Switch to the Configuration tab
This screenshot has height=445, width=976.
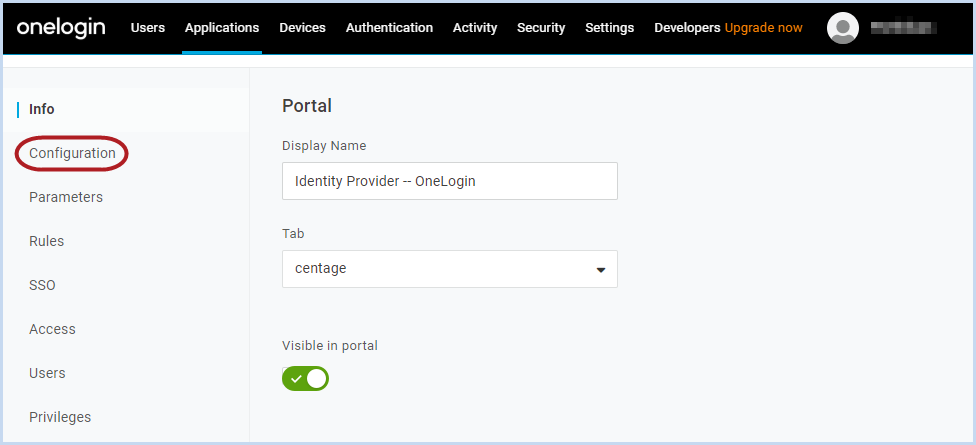(x=72, y=153)
